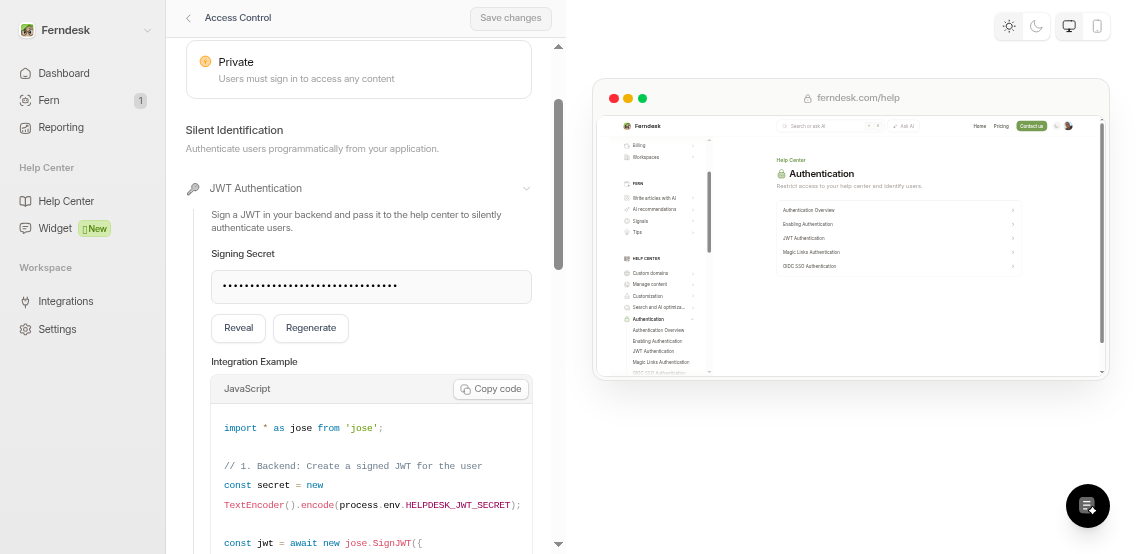This screenshot has height=554, width=1136.
Task: Expand Customization in preview sidebar
Action: point(693,296)
